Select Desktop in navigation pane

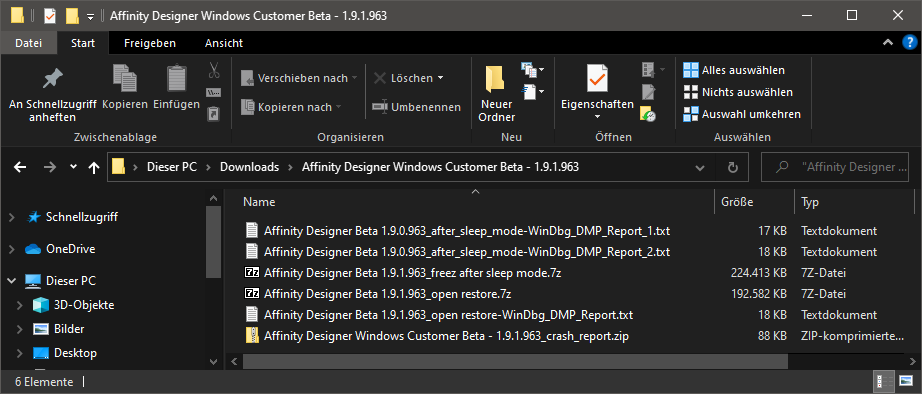(x=75, y=353)
